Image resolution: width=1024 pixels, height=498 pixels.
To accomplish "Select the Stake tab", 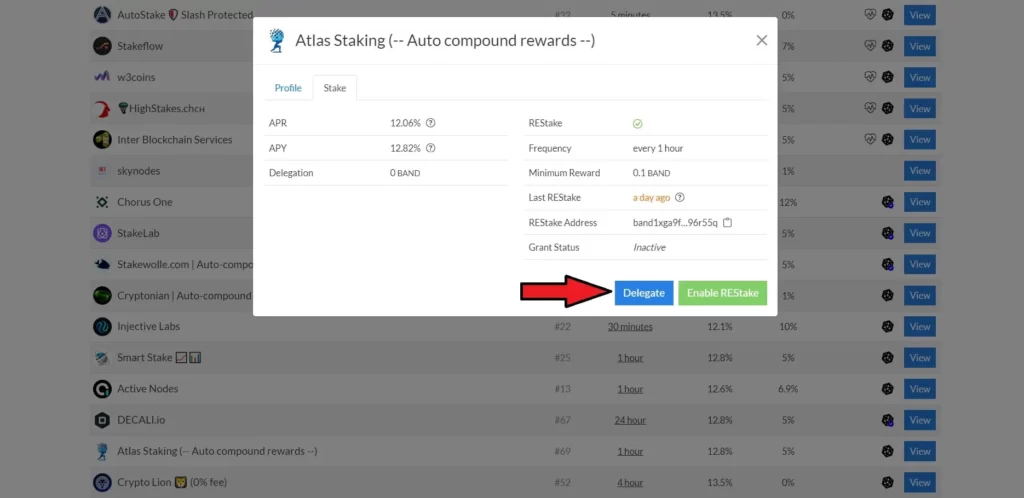I will [335, 88].
